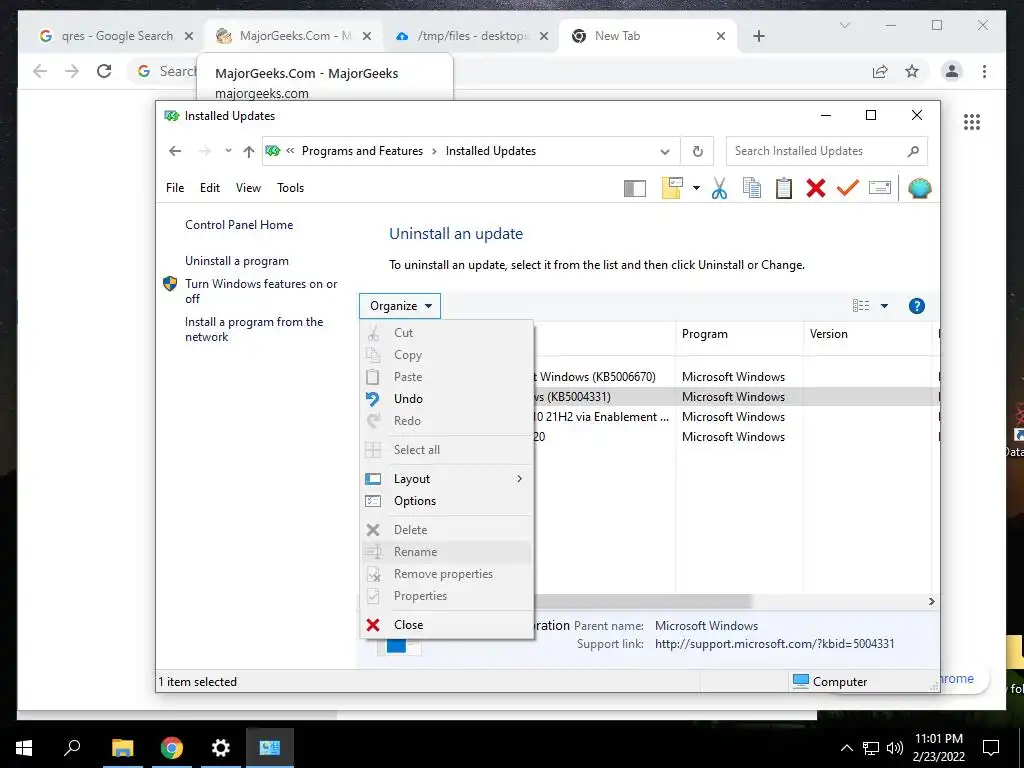Viewport: 1024px width, 768px height.
Task: Click the refresh button in address bar
Action: point(697,152)
